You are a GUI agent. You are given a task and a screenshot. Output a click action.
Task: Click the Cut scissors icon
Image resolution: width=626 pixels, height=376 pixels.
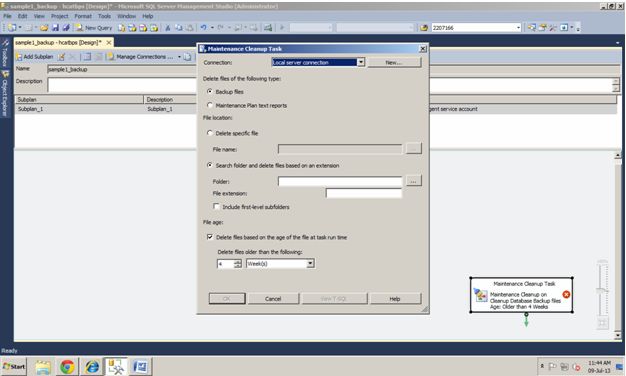tap(168, 28)
